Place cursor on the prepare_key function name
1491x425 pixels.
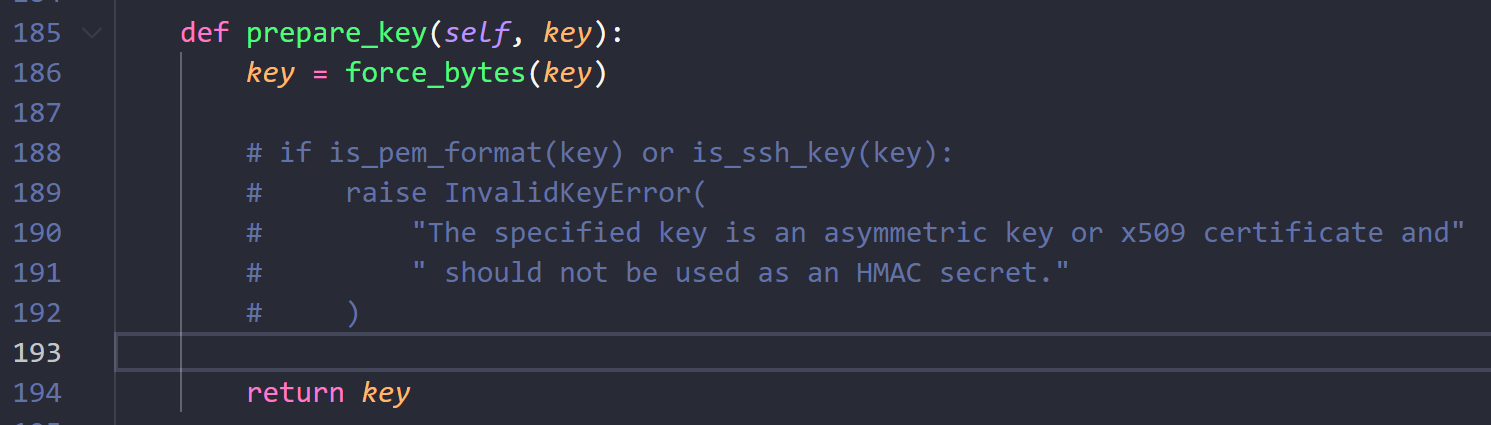337,34
